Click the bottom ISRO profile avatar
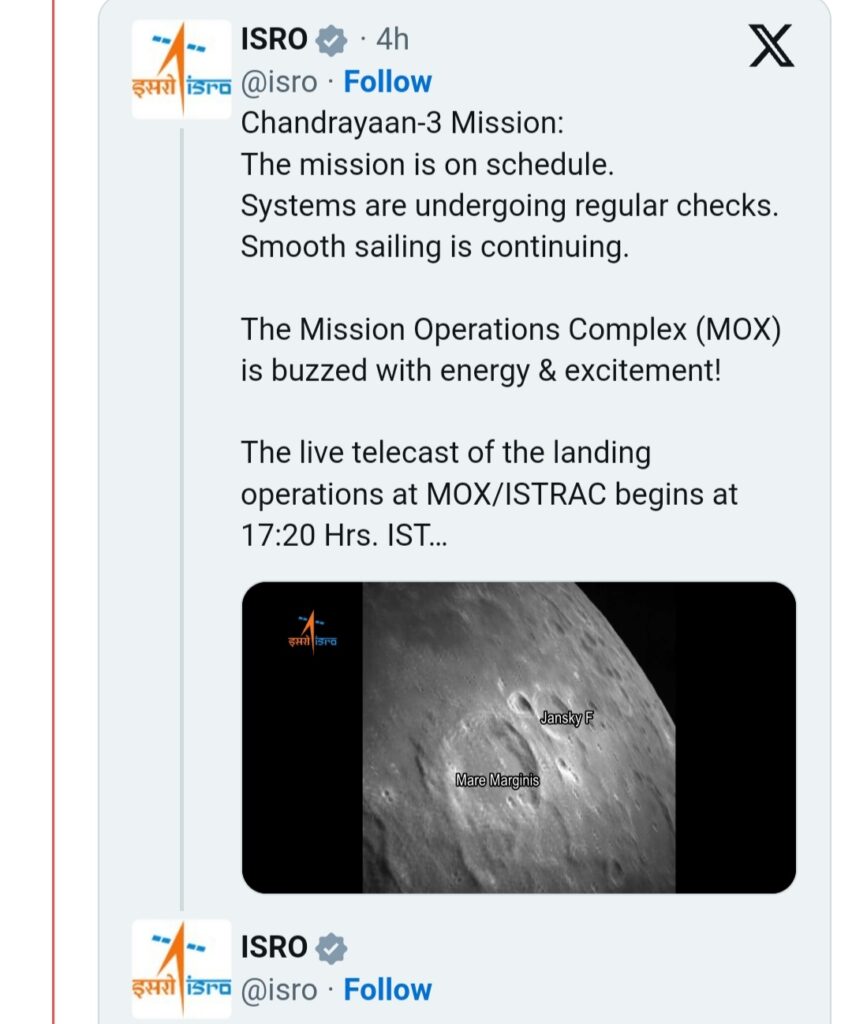Viewport: 852px width, 1024px height. point(181,968)
